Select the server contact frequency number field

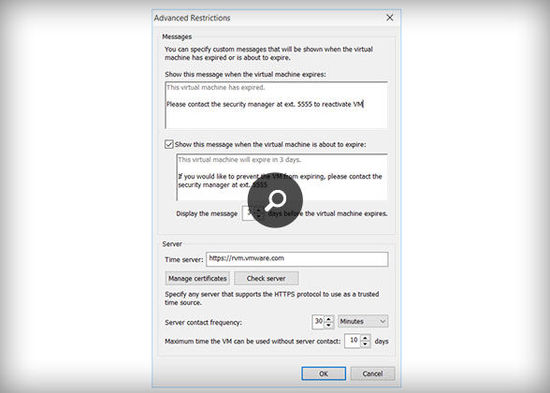[x=318, y=321]
